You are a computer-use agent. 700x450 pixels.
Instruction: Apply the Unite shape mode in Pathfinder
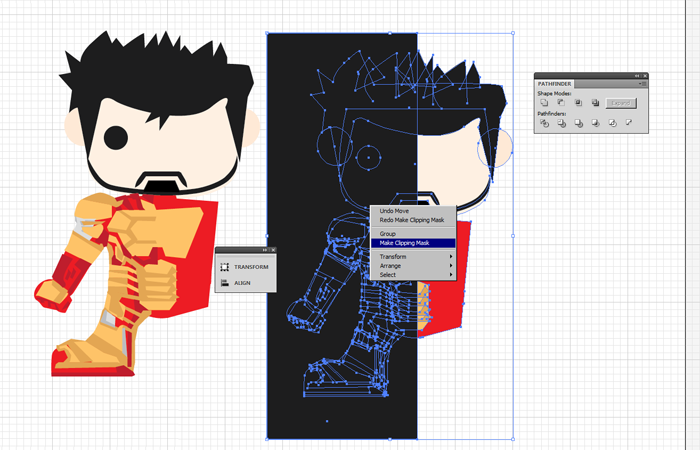point(544,103)
